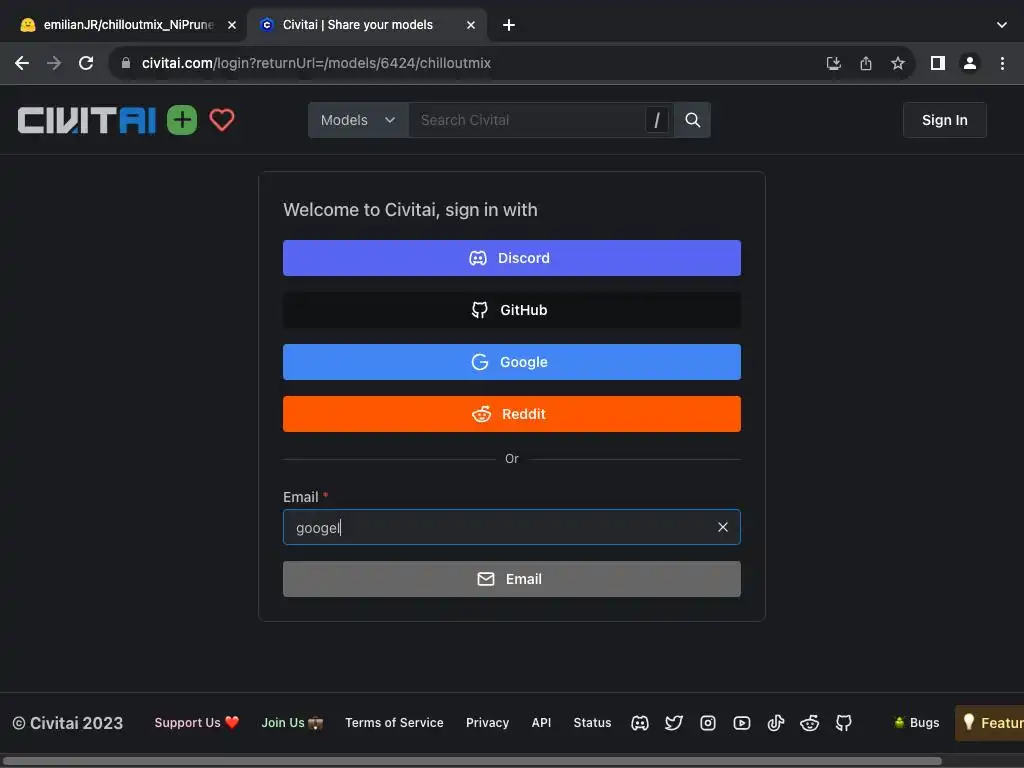Open the Discord footer icon
The image size is (1024, 768).
(x=640, y=723)
